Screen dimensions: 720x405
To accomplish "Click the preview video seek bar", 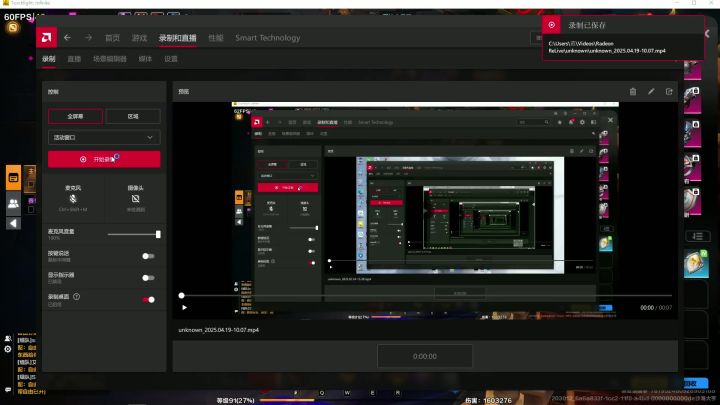I will (426, 295).
